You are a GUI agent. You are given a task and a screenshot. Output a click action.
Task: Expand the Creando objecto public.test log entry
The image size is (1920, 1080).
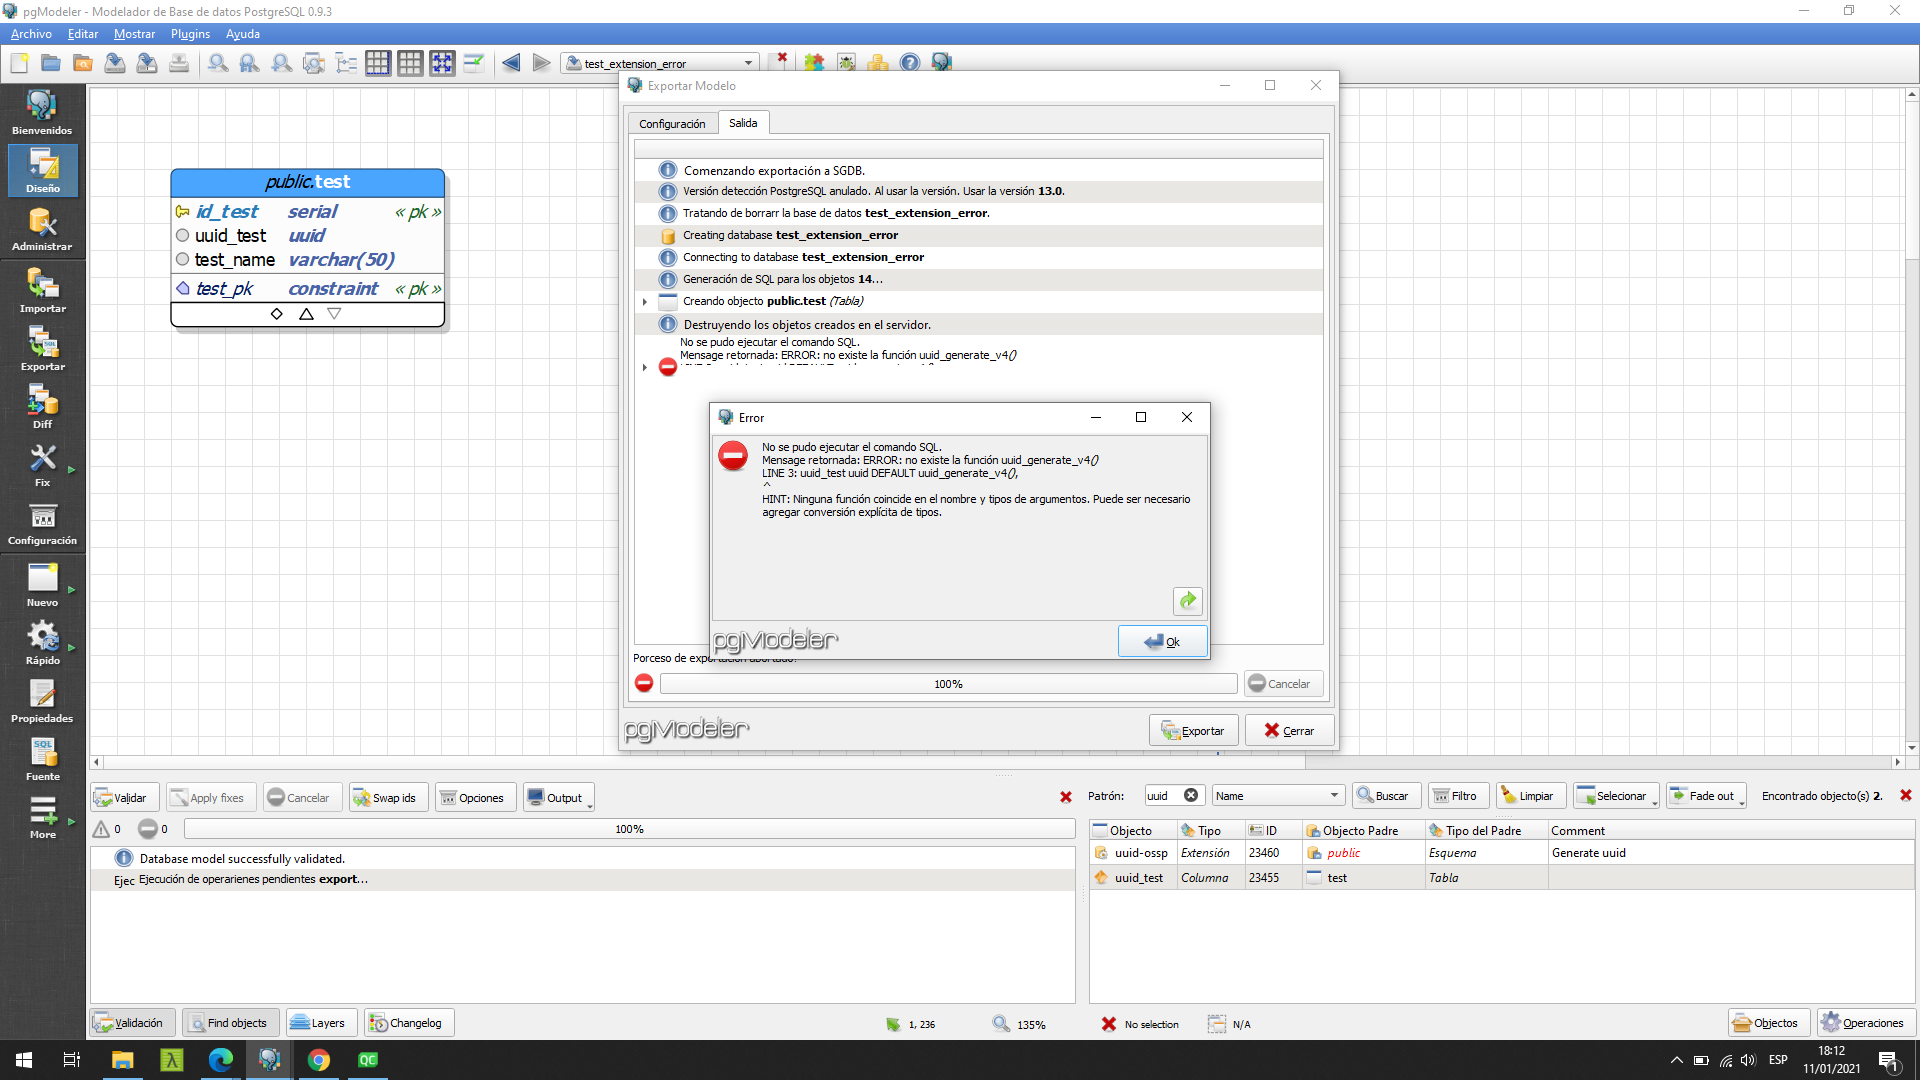coord(644,301)
